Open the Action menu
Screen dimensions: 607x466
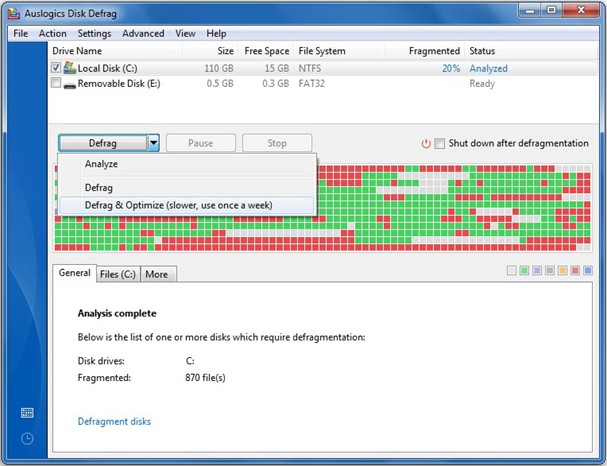[53, 34]
